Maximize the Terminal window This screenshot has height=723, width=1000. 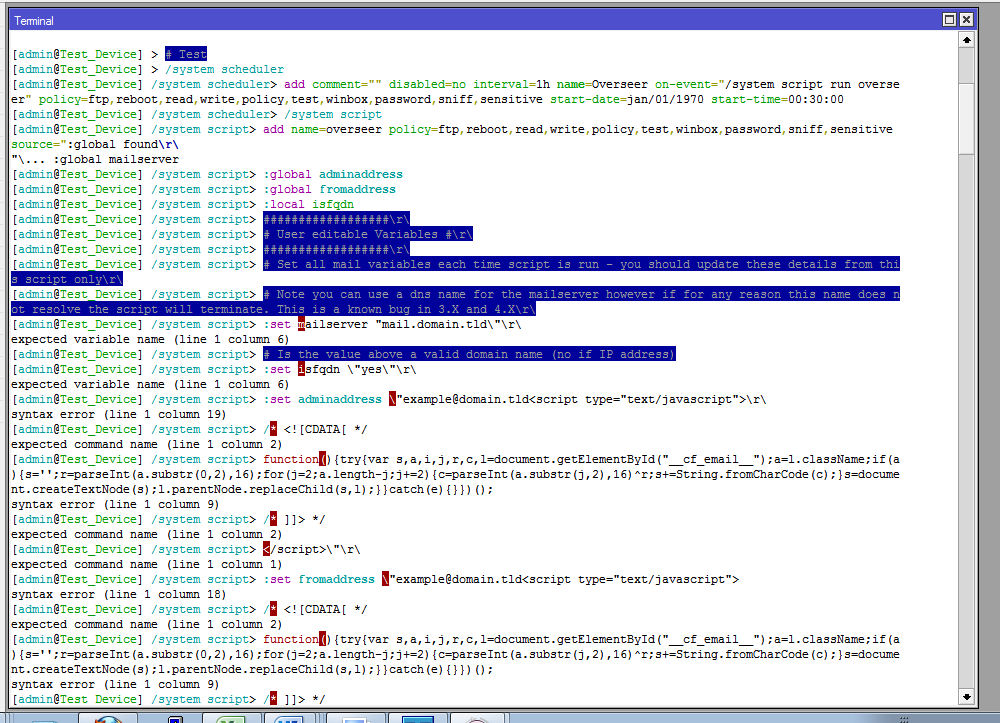[949, 20]
